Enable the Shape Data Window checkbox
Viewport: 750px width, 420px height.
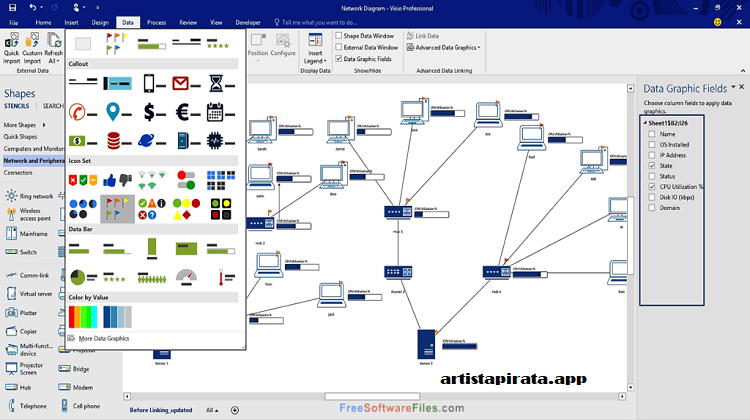click(339, 36)
